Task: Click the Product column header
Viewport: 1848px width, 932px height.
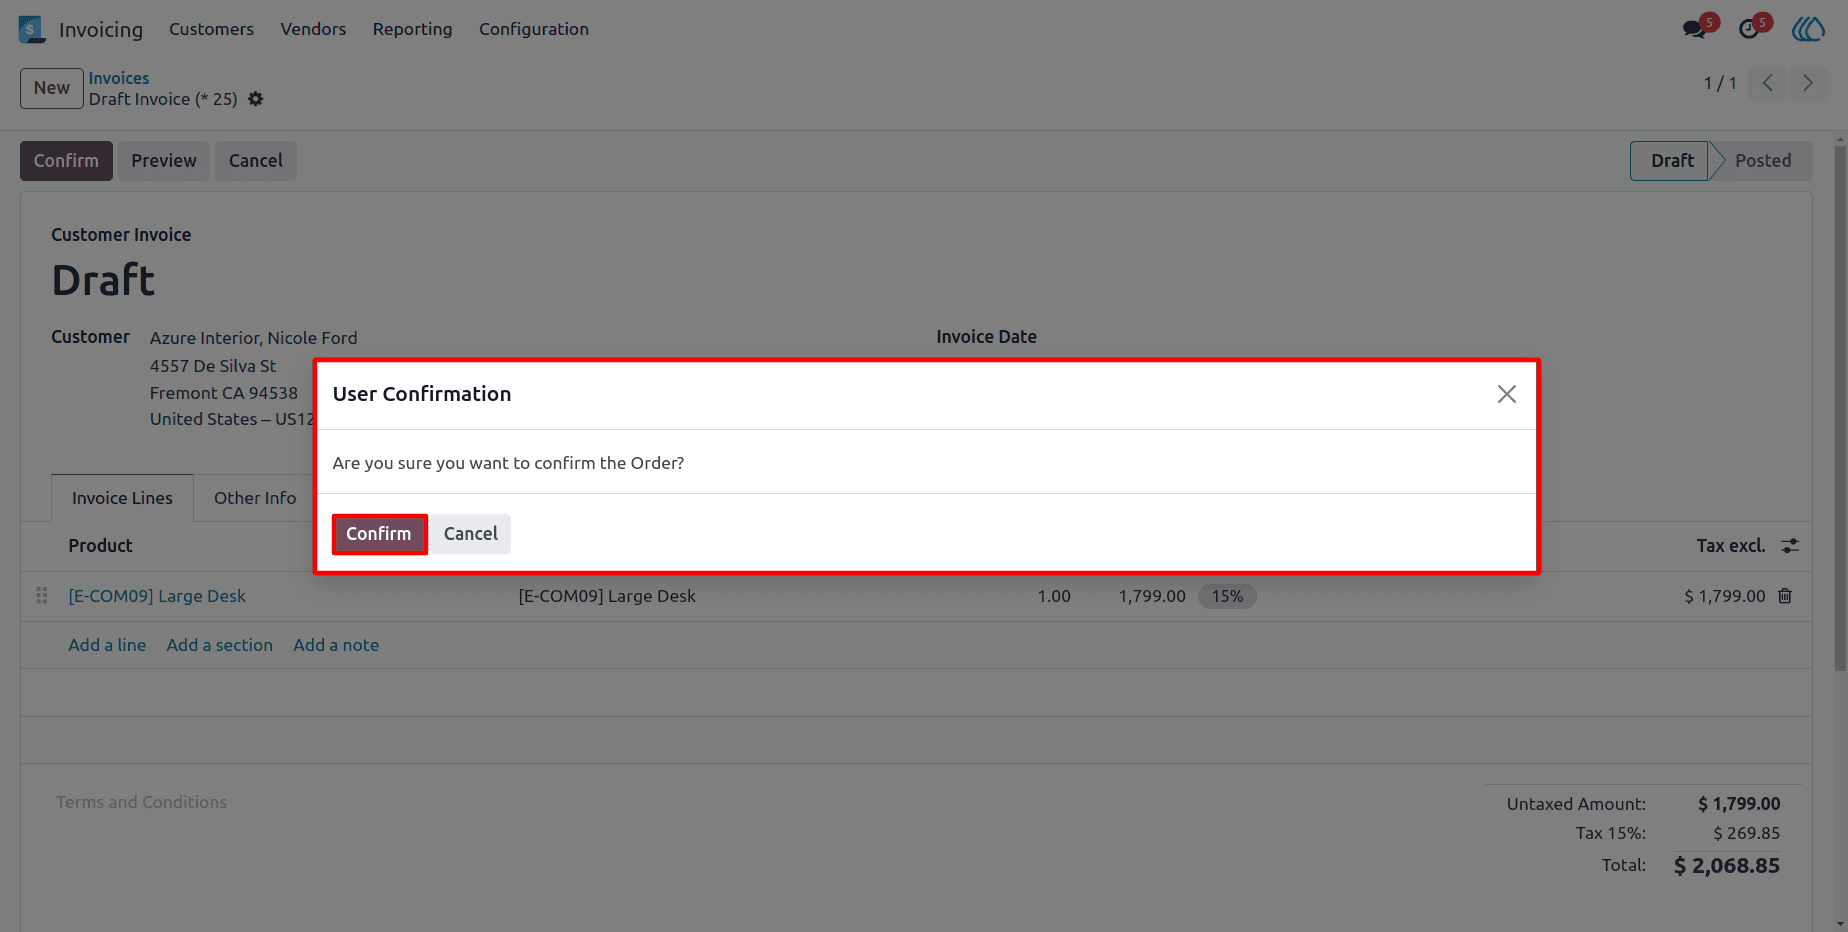Action: tap(100, 546)
